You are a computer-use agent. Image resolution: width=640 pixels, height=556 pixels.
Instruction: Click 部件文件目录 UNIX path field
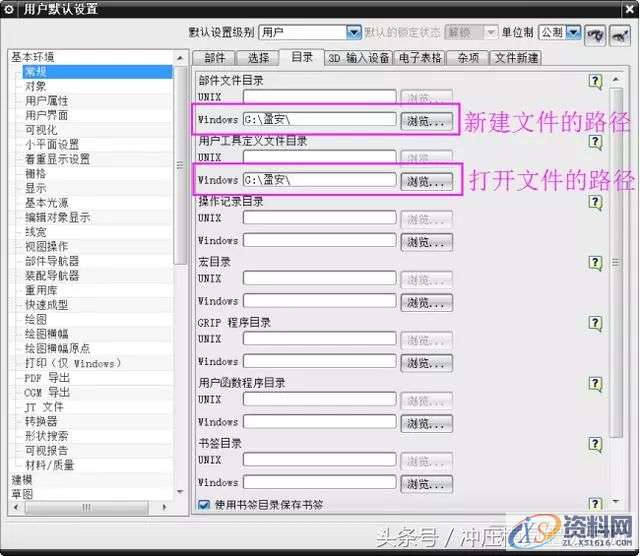pyautogui.click(x=320, y=97)
